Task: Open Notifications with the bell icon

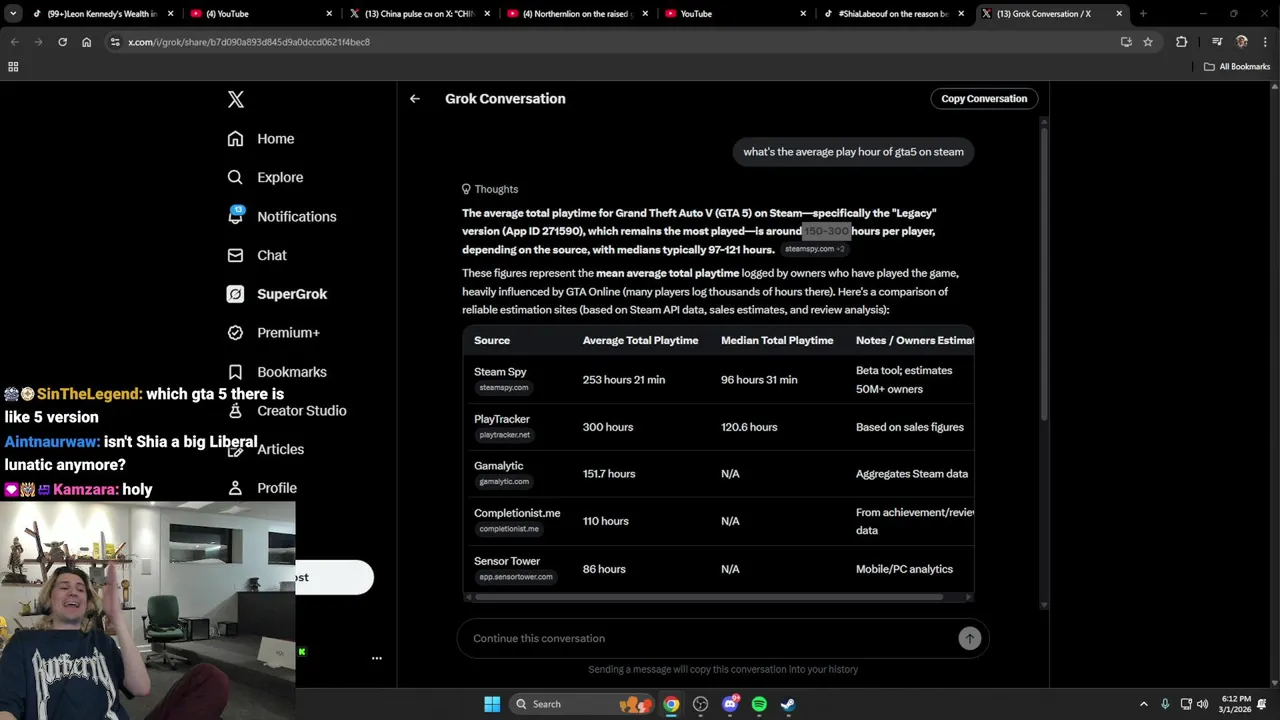Action: 282,216
